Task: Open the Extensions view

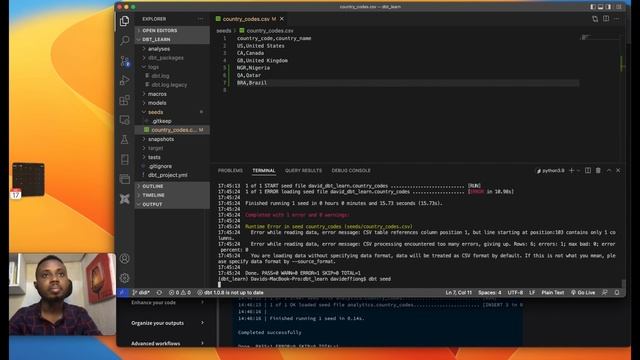Action: pyautogui.click(x=124, y=100)
